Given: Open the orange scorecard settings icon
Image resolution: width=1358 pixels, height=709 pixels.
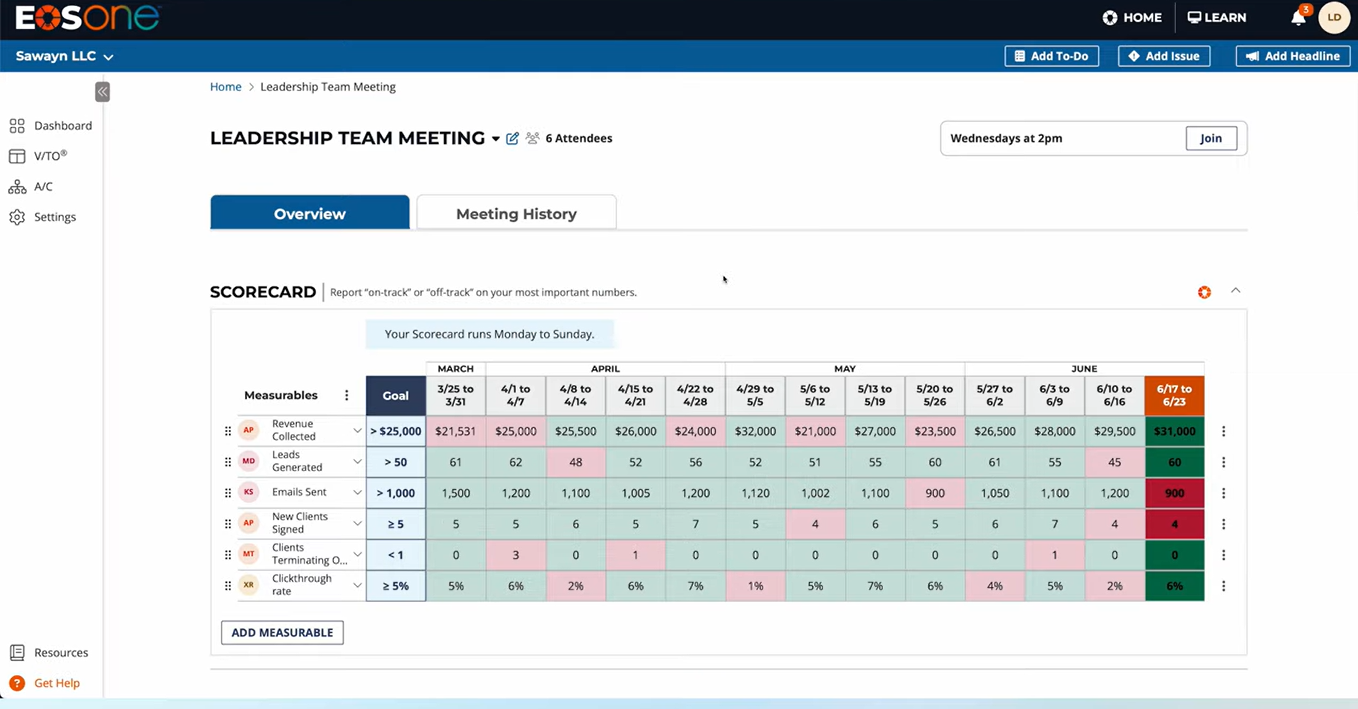Looking at the screenshot, I should pos(1204,292).
